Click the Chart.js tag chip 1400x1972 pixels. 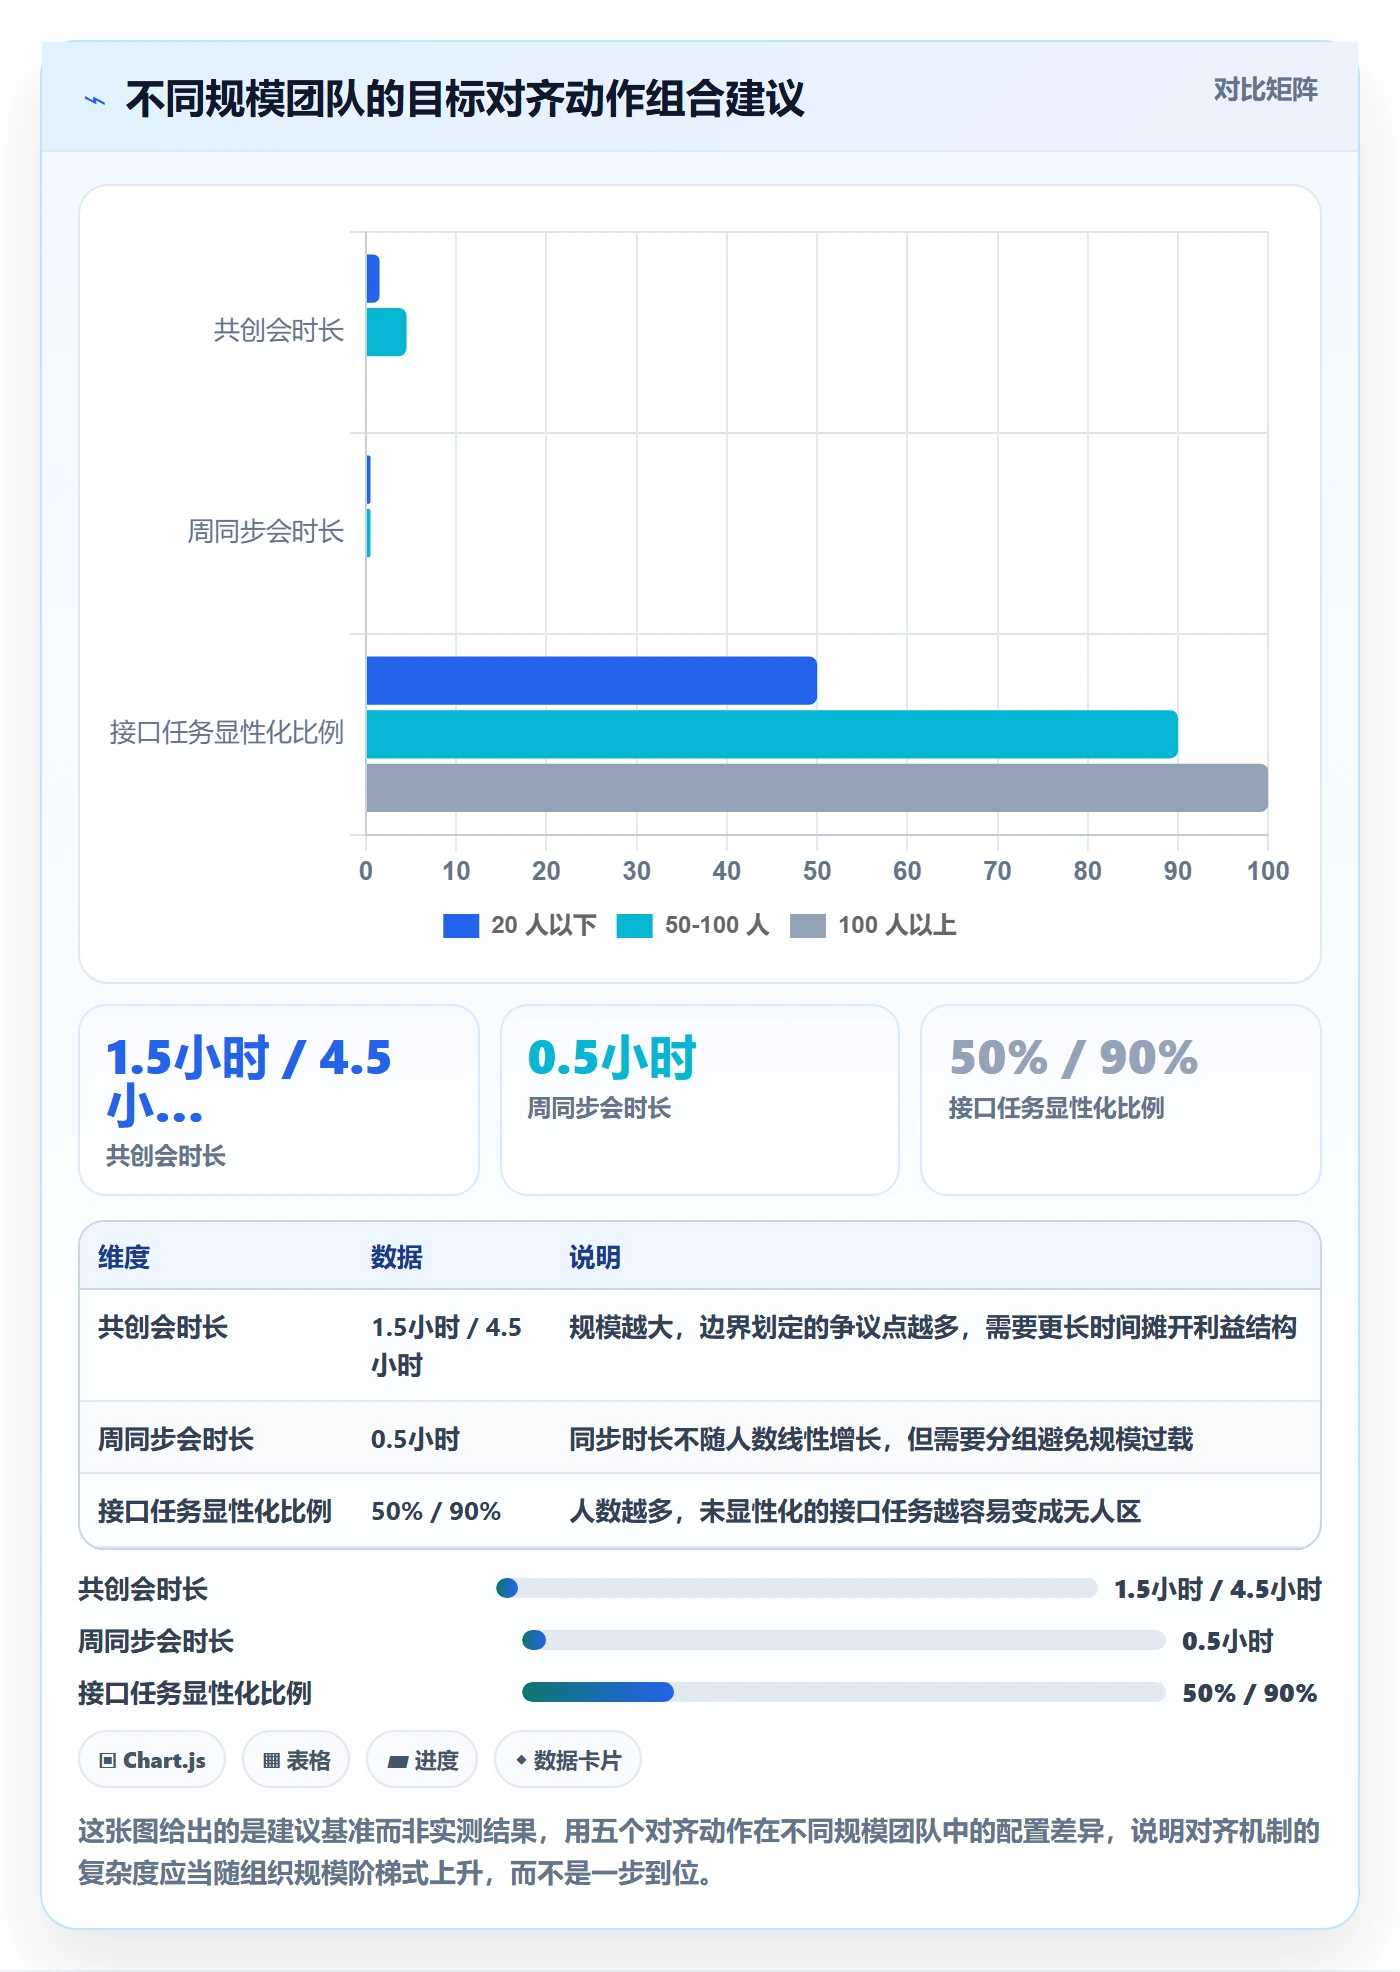pos(152,1760)
